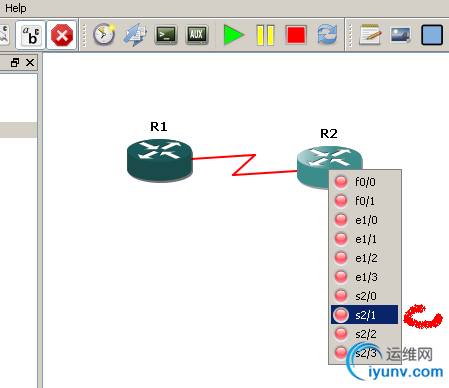Choose interface e1/1 from popup
449x388 pixels.
pos(365,239)
